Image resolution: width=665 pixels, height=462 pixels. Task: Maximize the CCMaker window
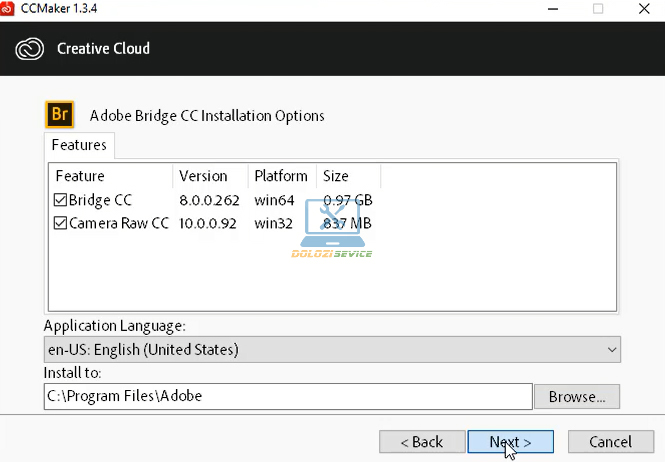[x=598, y=9]
